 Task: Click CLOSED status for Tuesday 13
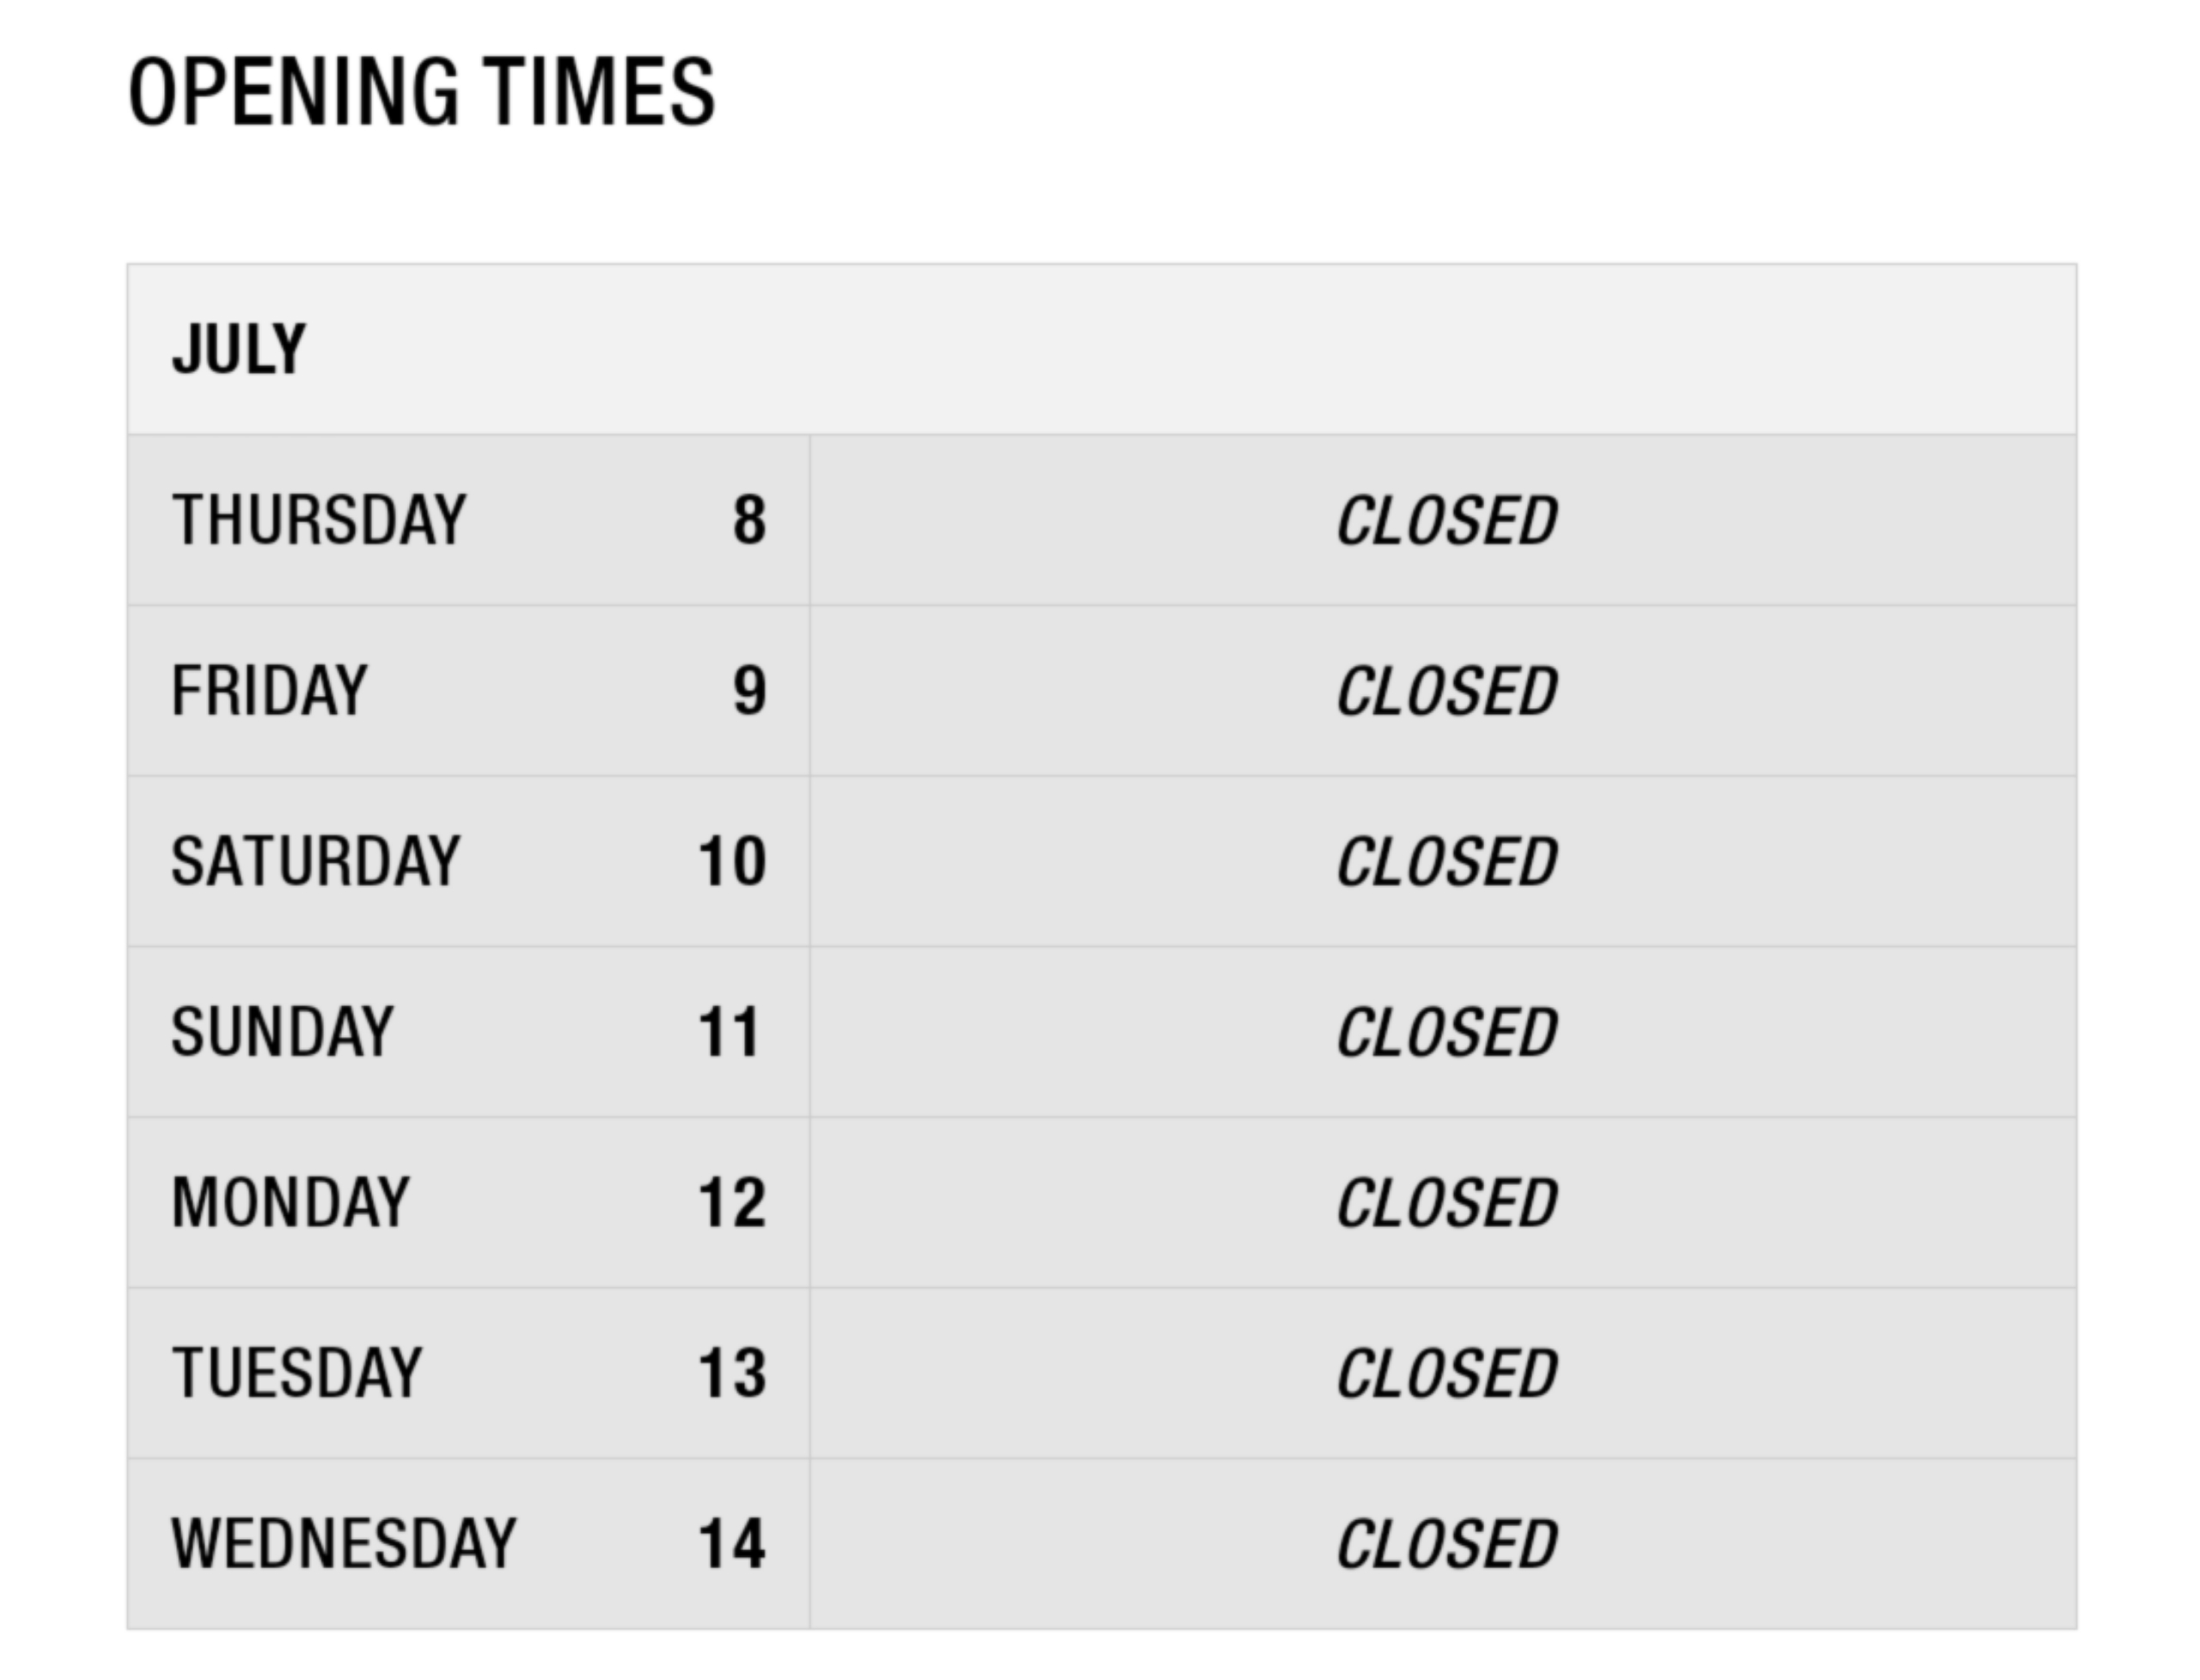coord(1446,1374)
